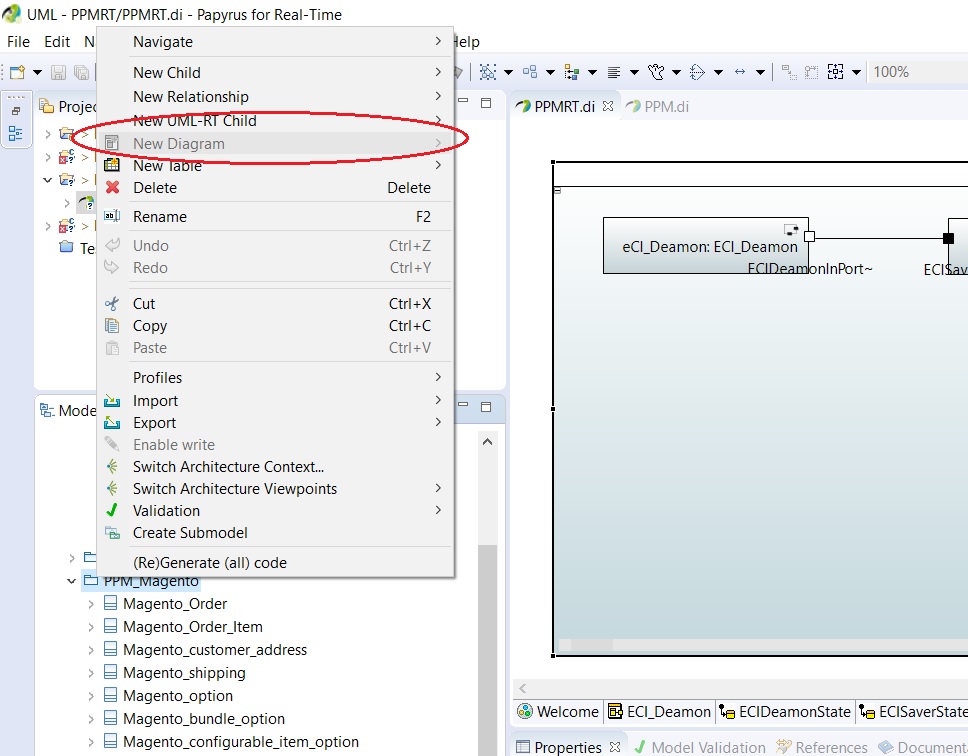Switch to the ECI_Deamon diagram tab
Screen dimensions: 968x756
[x=660, y=712]
